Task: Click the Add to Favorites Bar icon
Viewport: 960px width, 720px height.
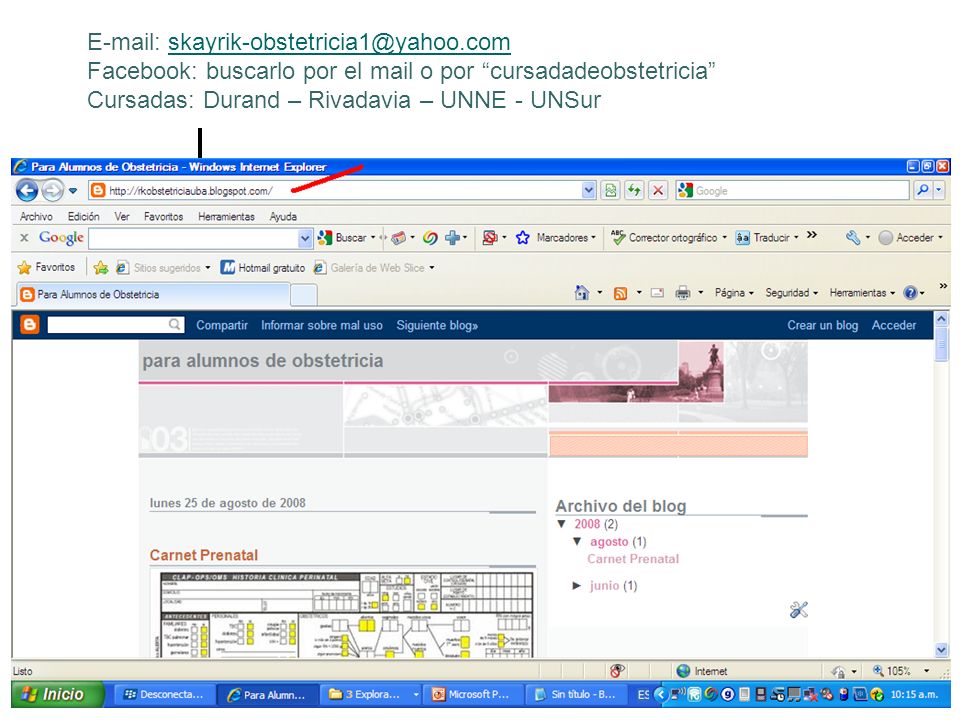Action: (101, 268)
